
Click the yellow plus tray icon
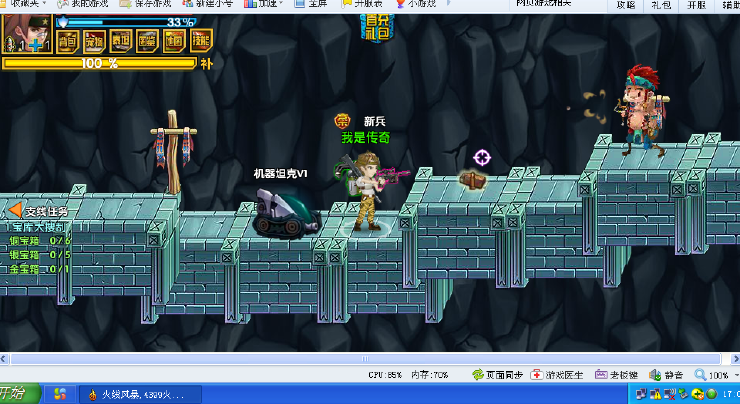[697, 394]
